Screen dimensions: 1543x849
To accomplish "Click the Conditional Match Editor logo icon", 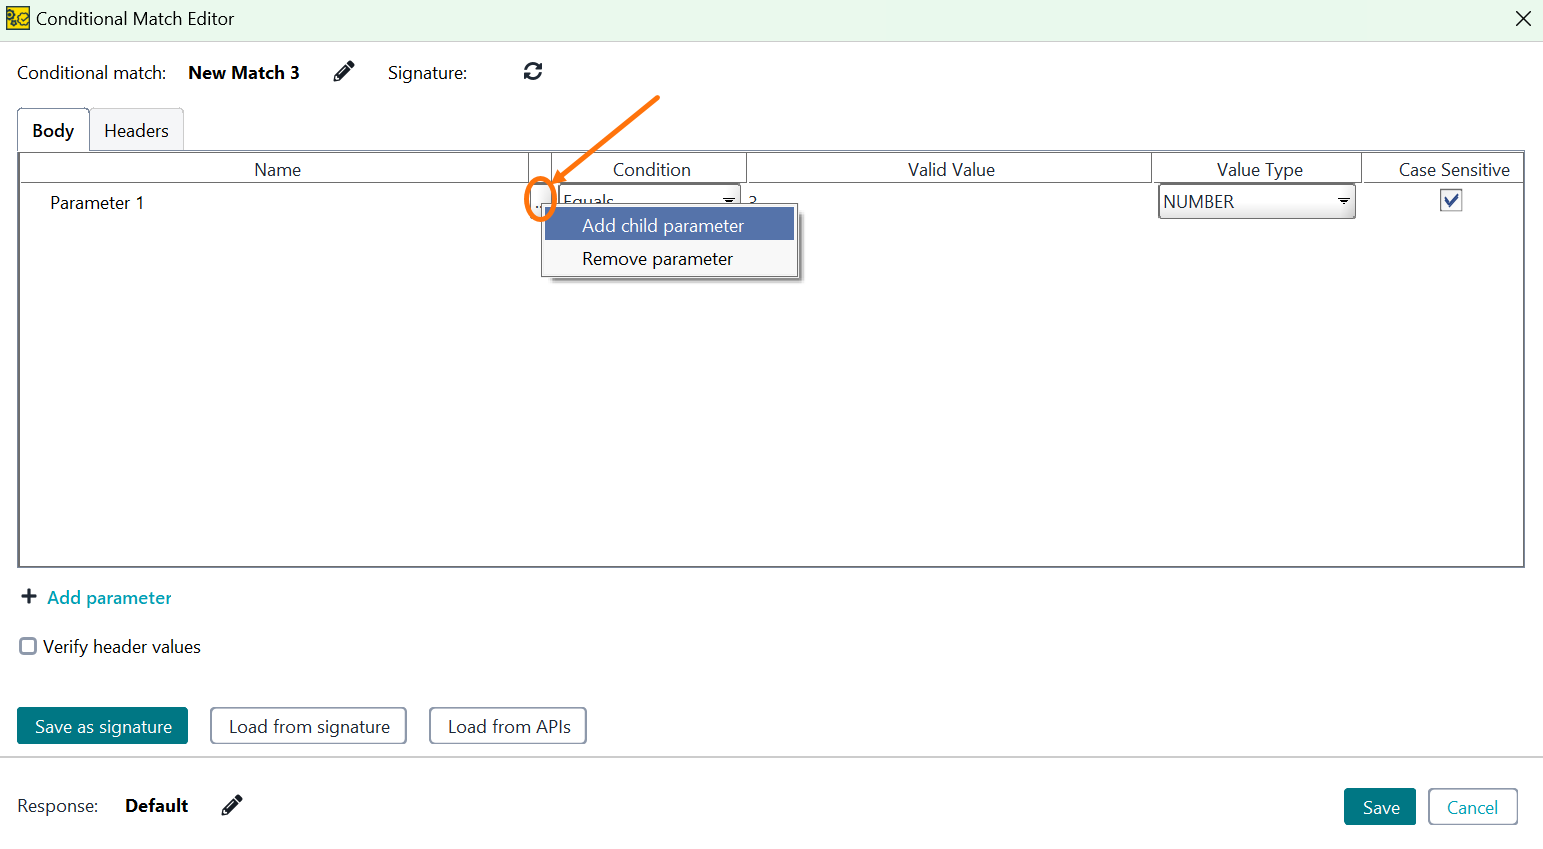I will (x=17, y=18).
